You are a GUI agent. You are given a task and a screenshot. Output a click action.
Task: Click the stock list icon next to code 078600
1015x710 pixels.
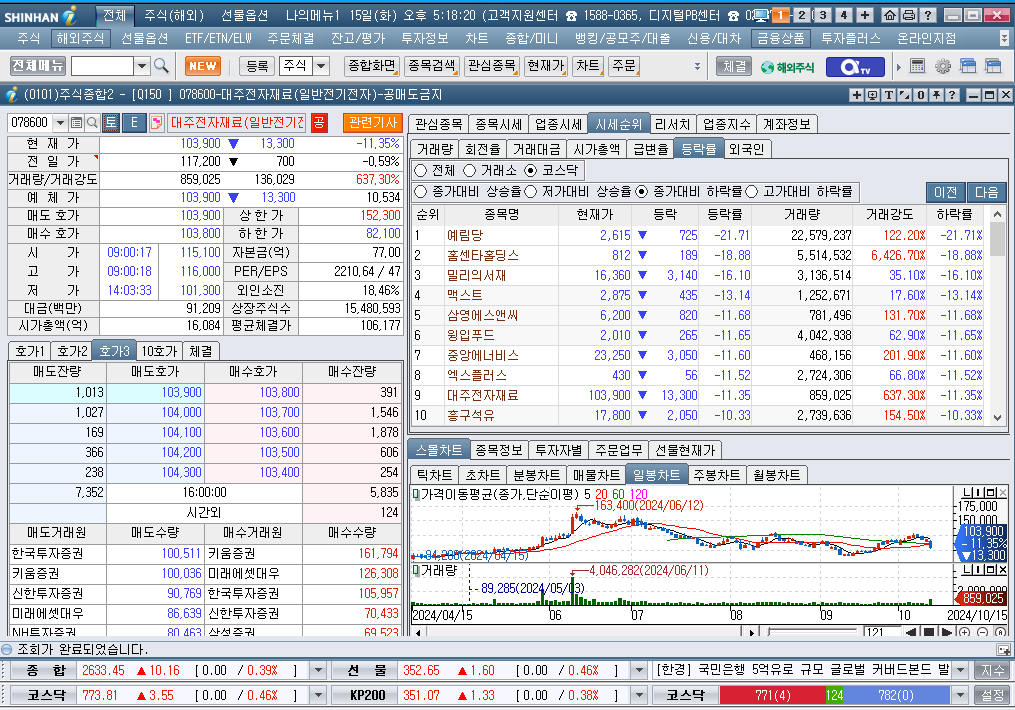76,122
